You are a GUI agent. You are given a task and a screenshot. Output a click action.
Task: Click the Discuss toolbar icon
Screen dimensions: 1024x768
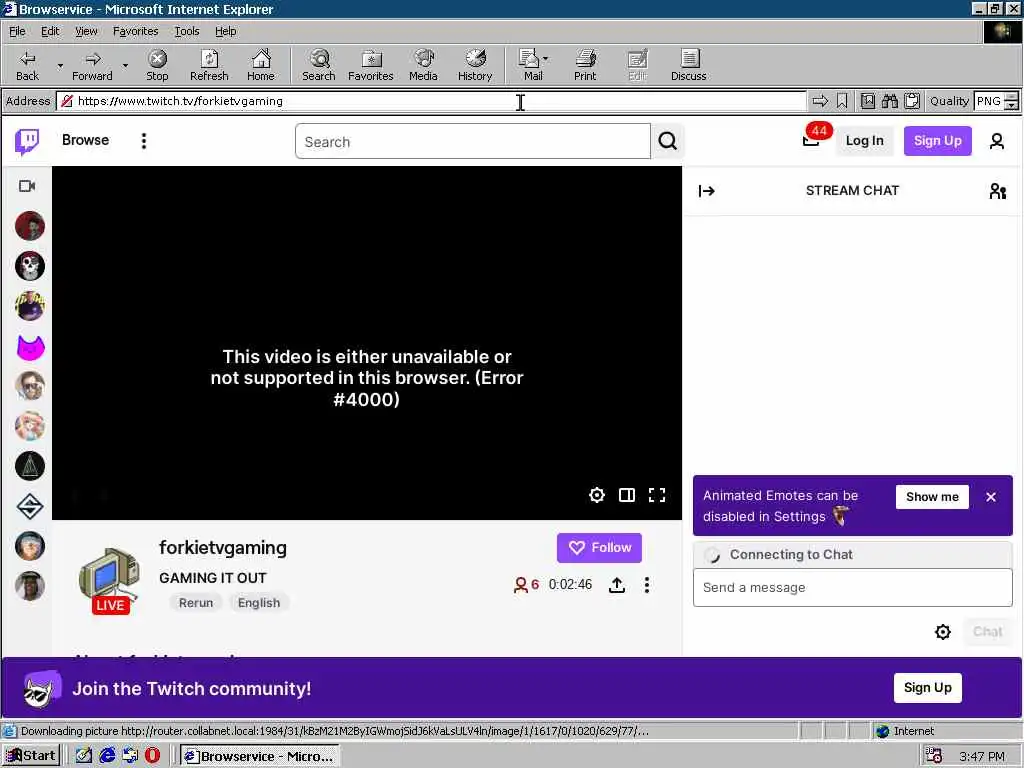[x=688, y=65]
